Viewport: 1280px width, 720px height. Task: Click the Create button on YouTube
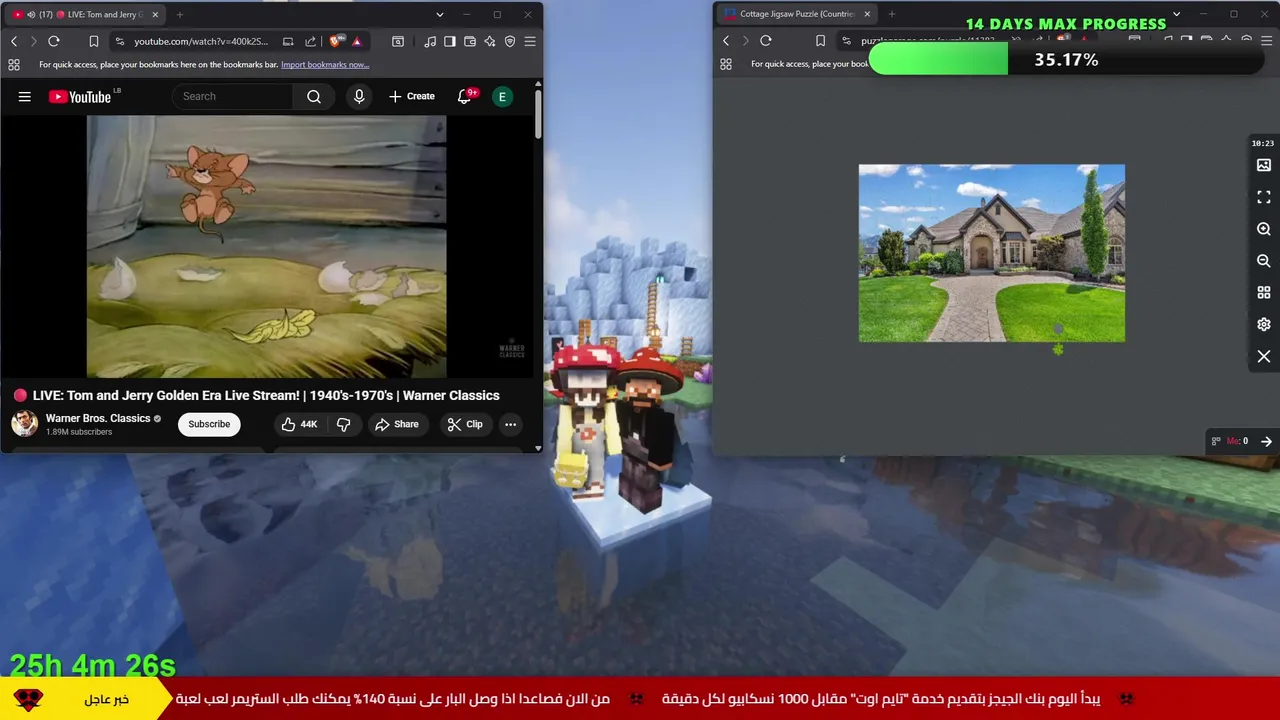(411, 97)
